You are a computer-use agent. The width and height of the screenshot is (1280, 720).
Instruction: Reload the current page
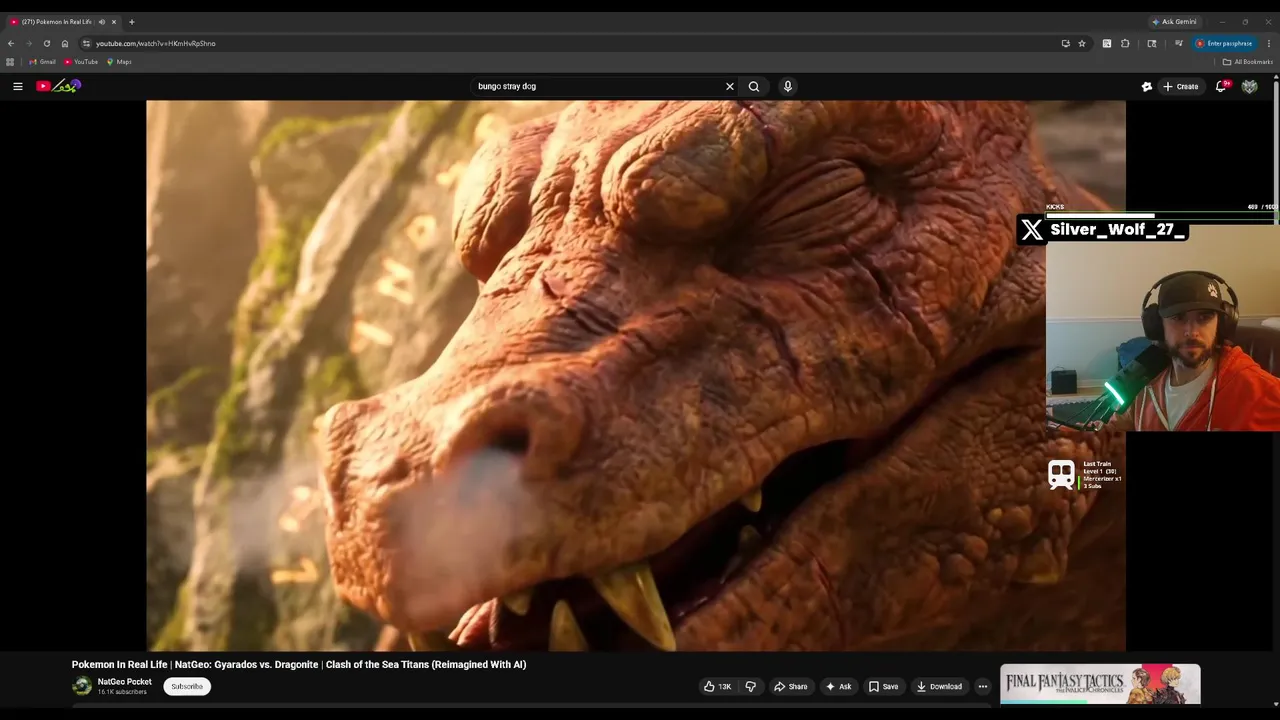[47, 43]
